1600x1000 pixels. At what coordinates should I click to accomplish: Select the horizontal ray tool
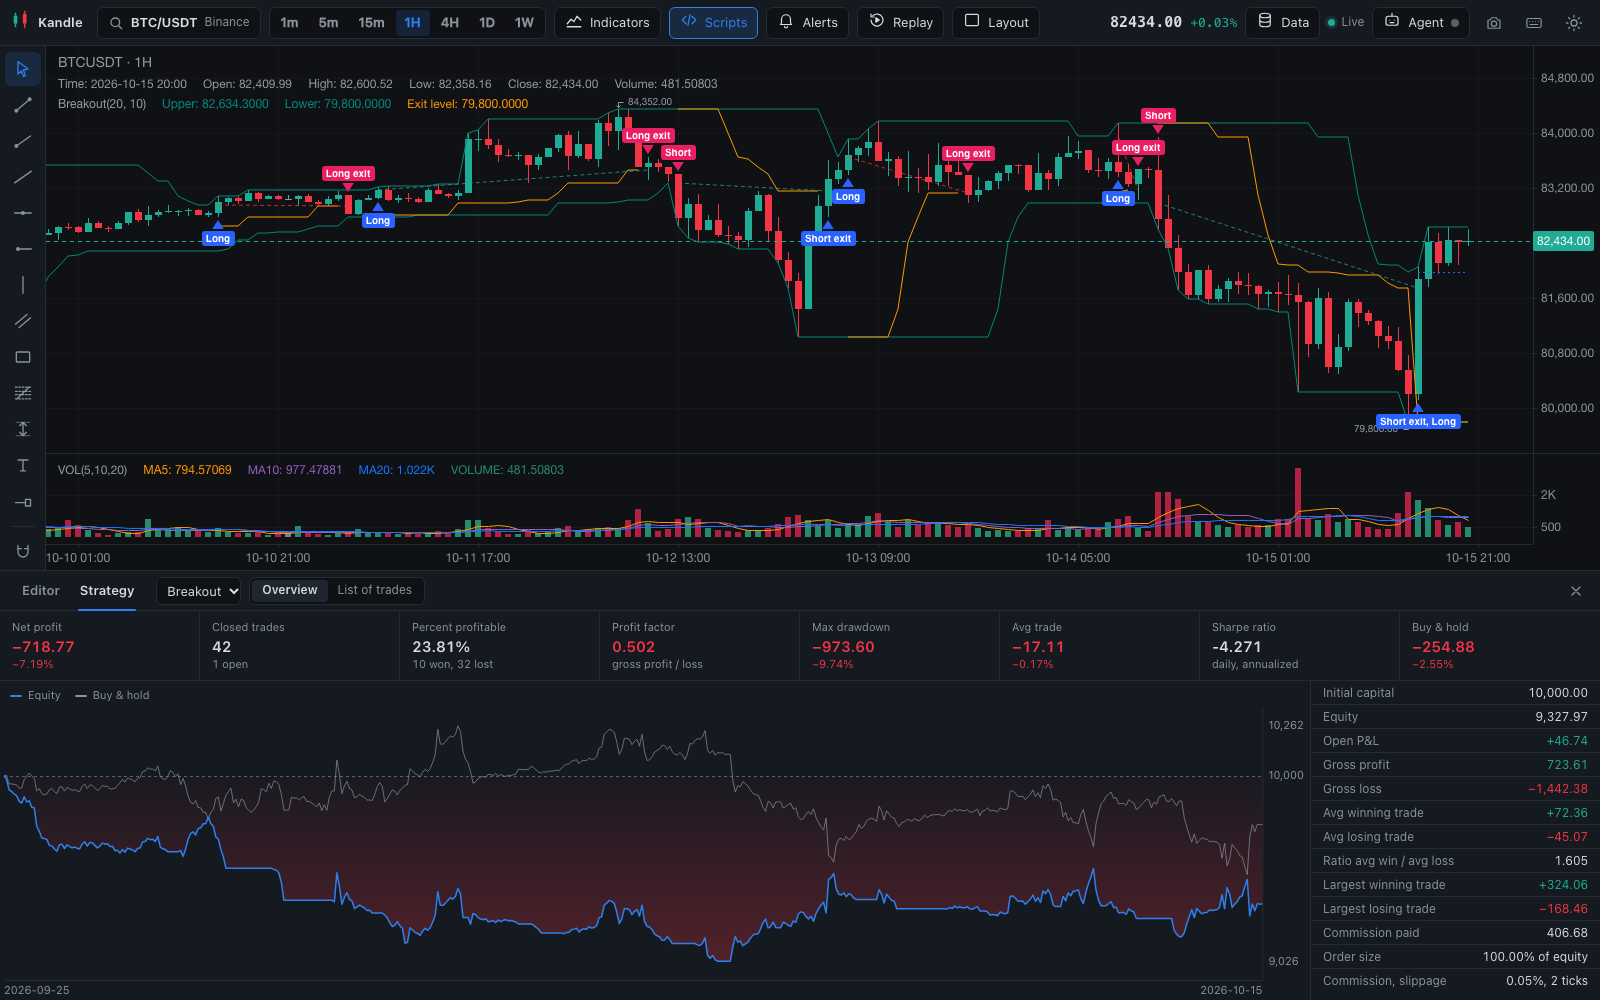click(x=23, y=249)
